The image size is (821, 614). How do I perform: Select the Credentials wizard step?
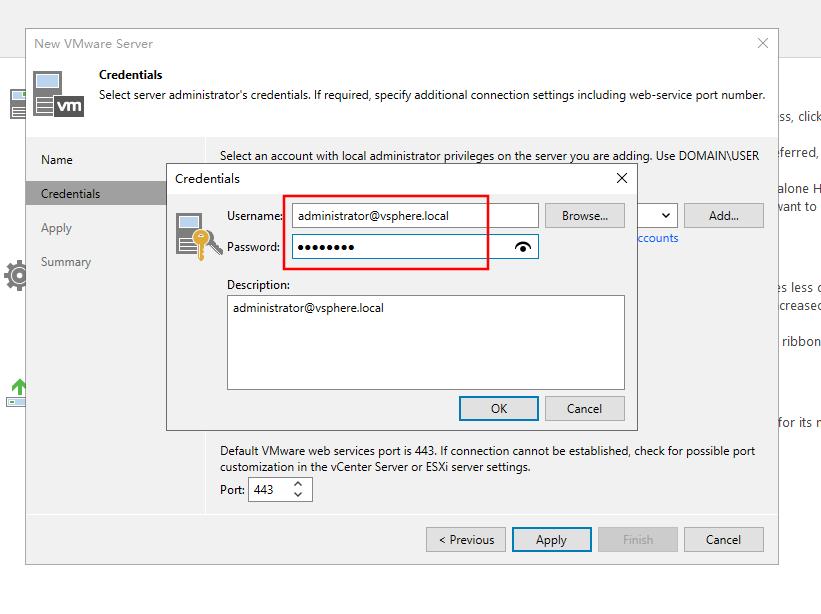coord(96,193)
